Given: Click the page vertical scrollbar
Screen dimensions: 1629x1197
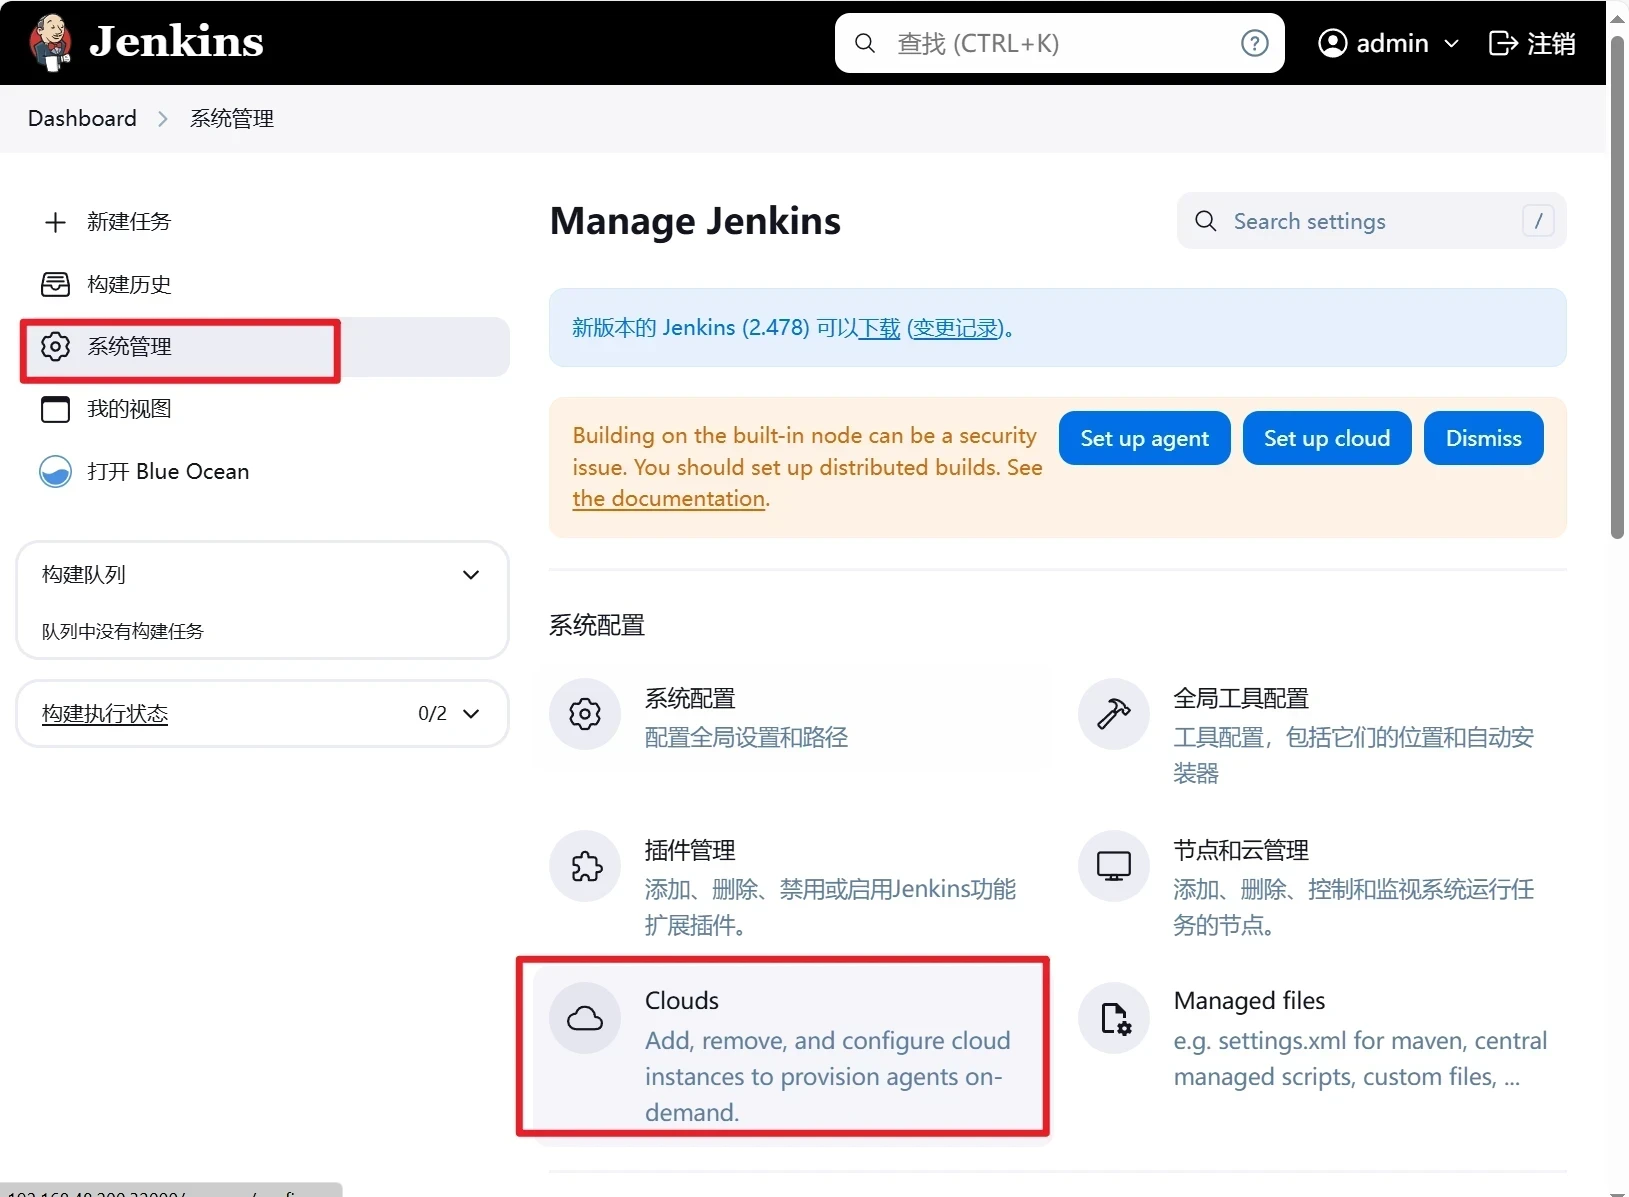Looking at the screenshot, I should (1617, 290).
